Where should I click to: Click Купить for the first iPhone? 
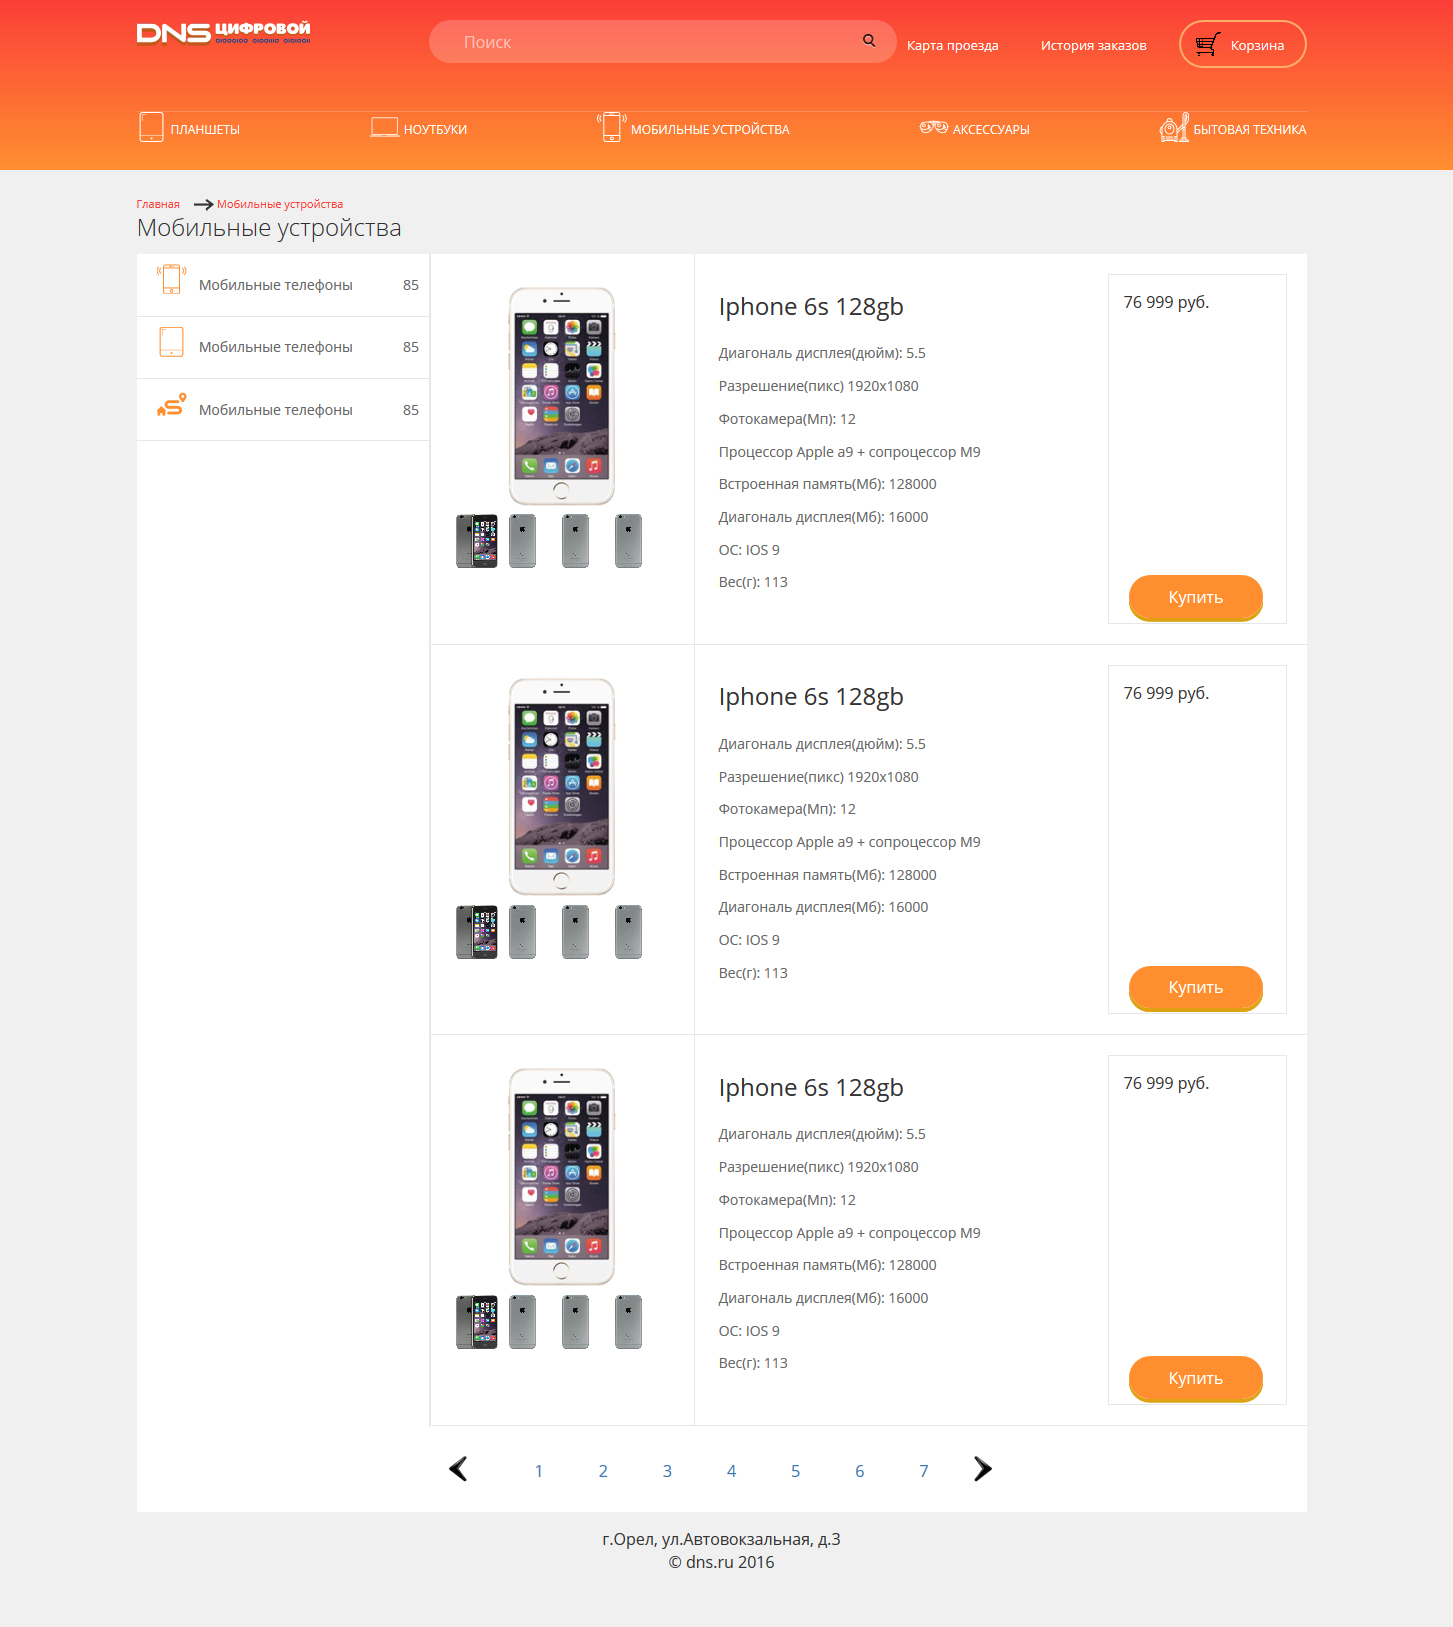point(1196,598)
